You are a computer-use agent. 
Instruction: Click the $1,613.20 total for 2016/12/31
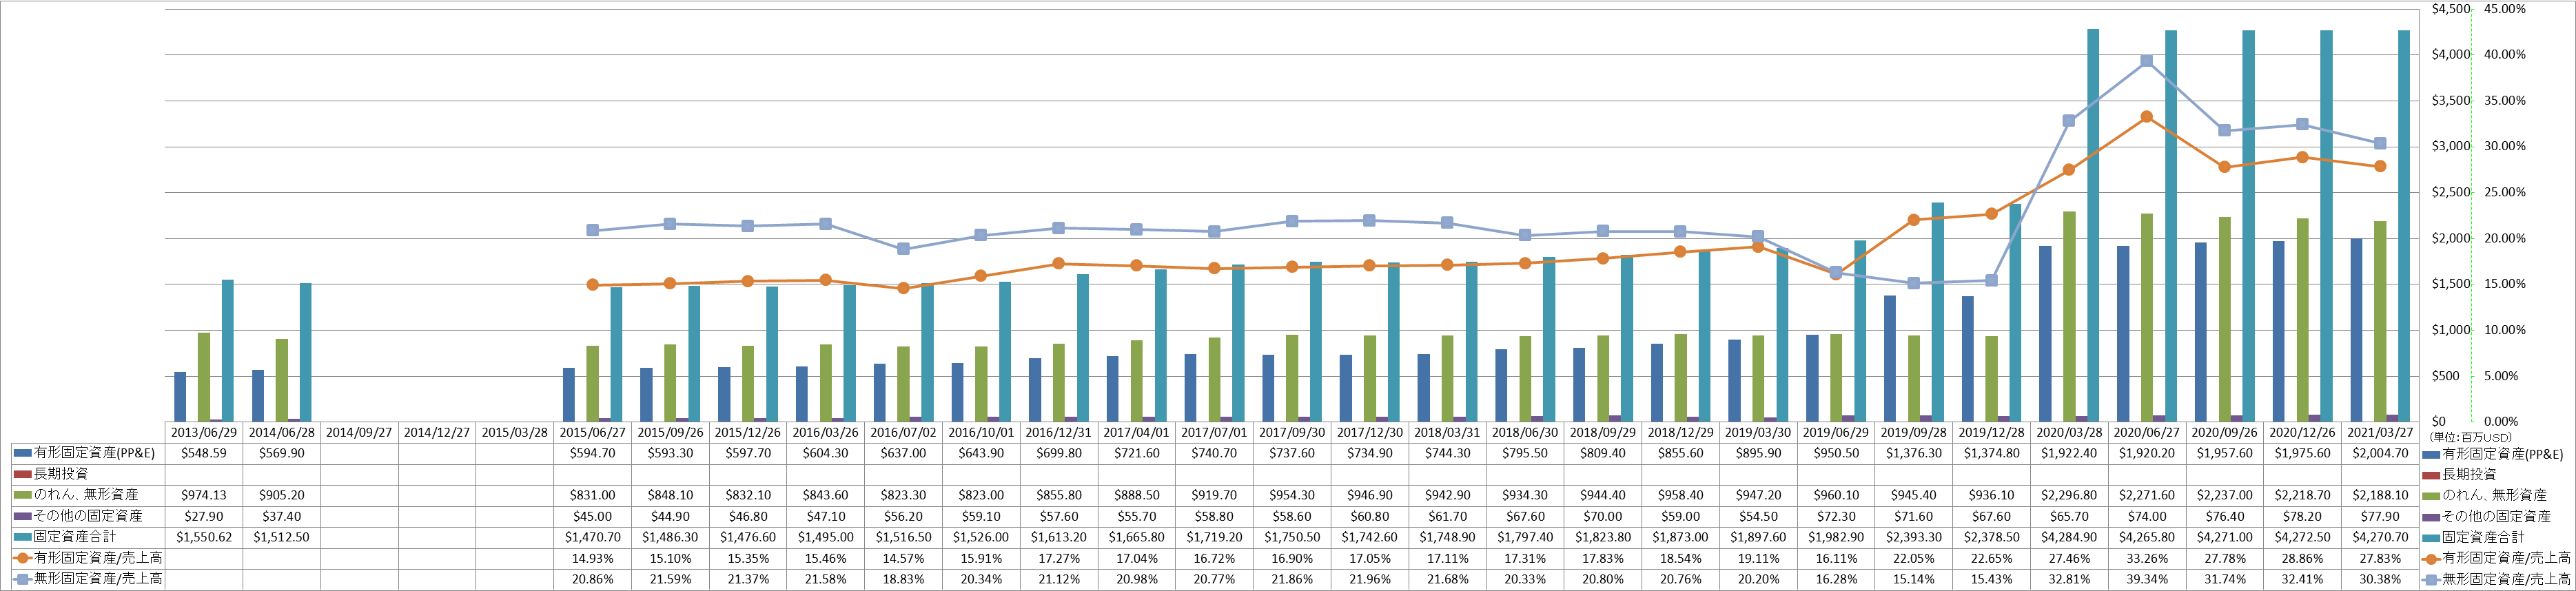point(1059,537)
